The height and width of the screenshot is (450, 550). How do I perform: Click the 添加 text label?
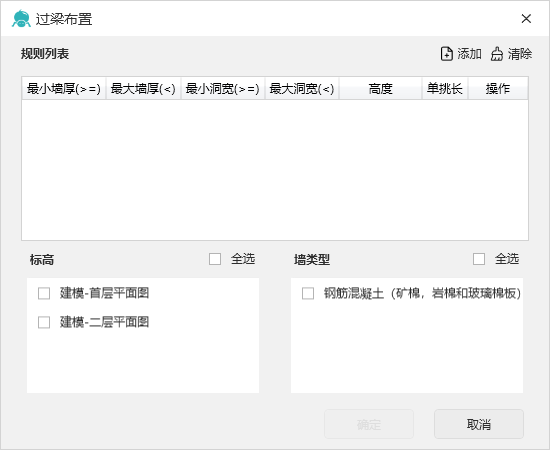click(469, 54)
